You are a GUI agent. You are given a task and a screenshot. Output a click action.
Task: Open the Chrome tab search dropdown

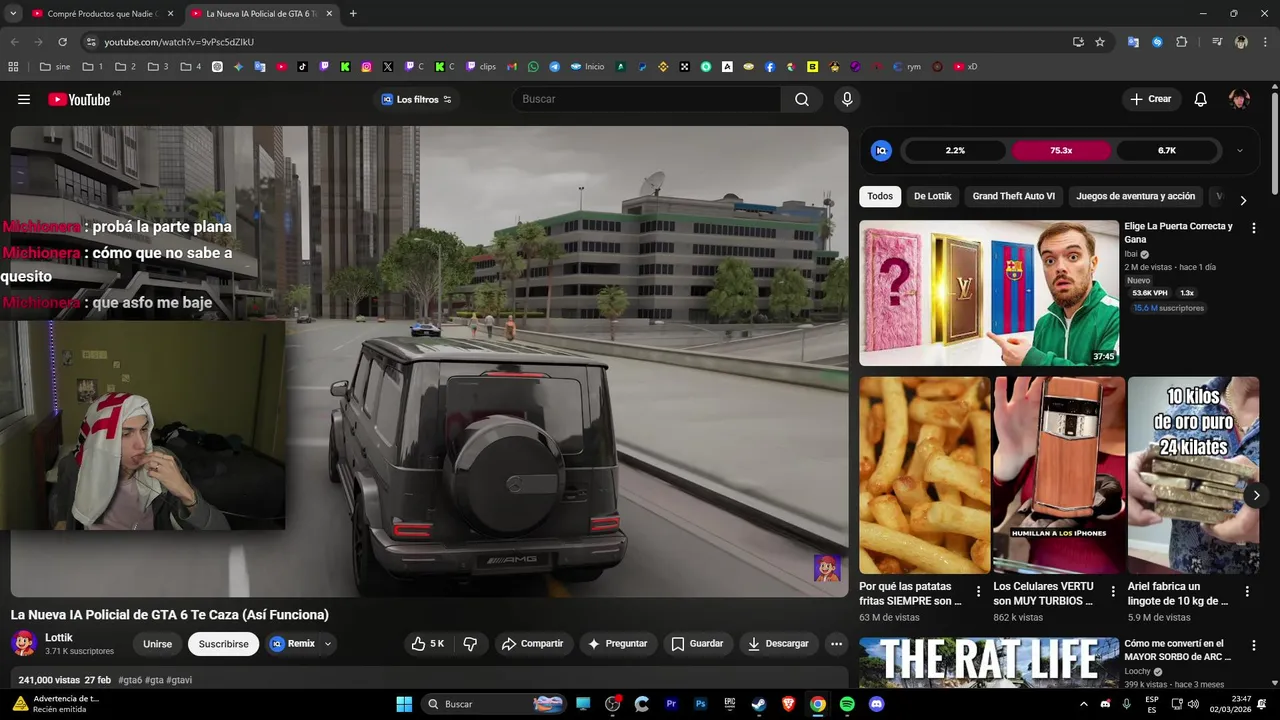click(13, 14)
